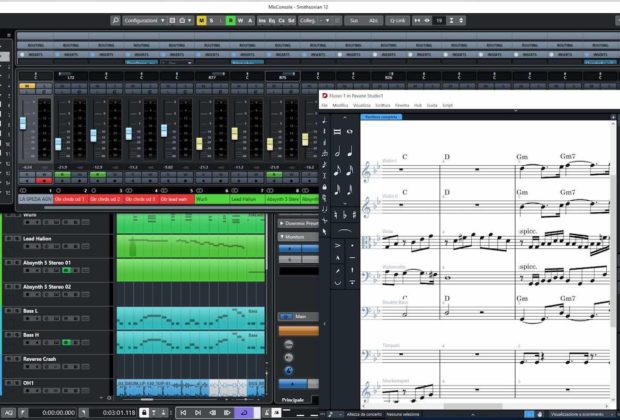The height and width of the screenshot is (420, 620).
Task: Toggle global Solo (S) in MixConsole toolbar
Action: (x=212, y=21)
